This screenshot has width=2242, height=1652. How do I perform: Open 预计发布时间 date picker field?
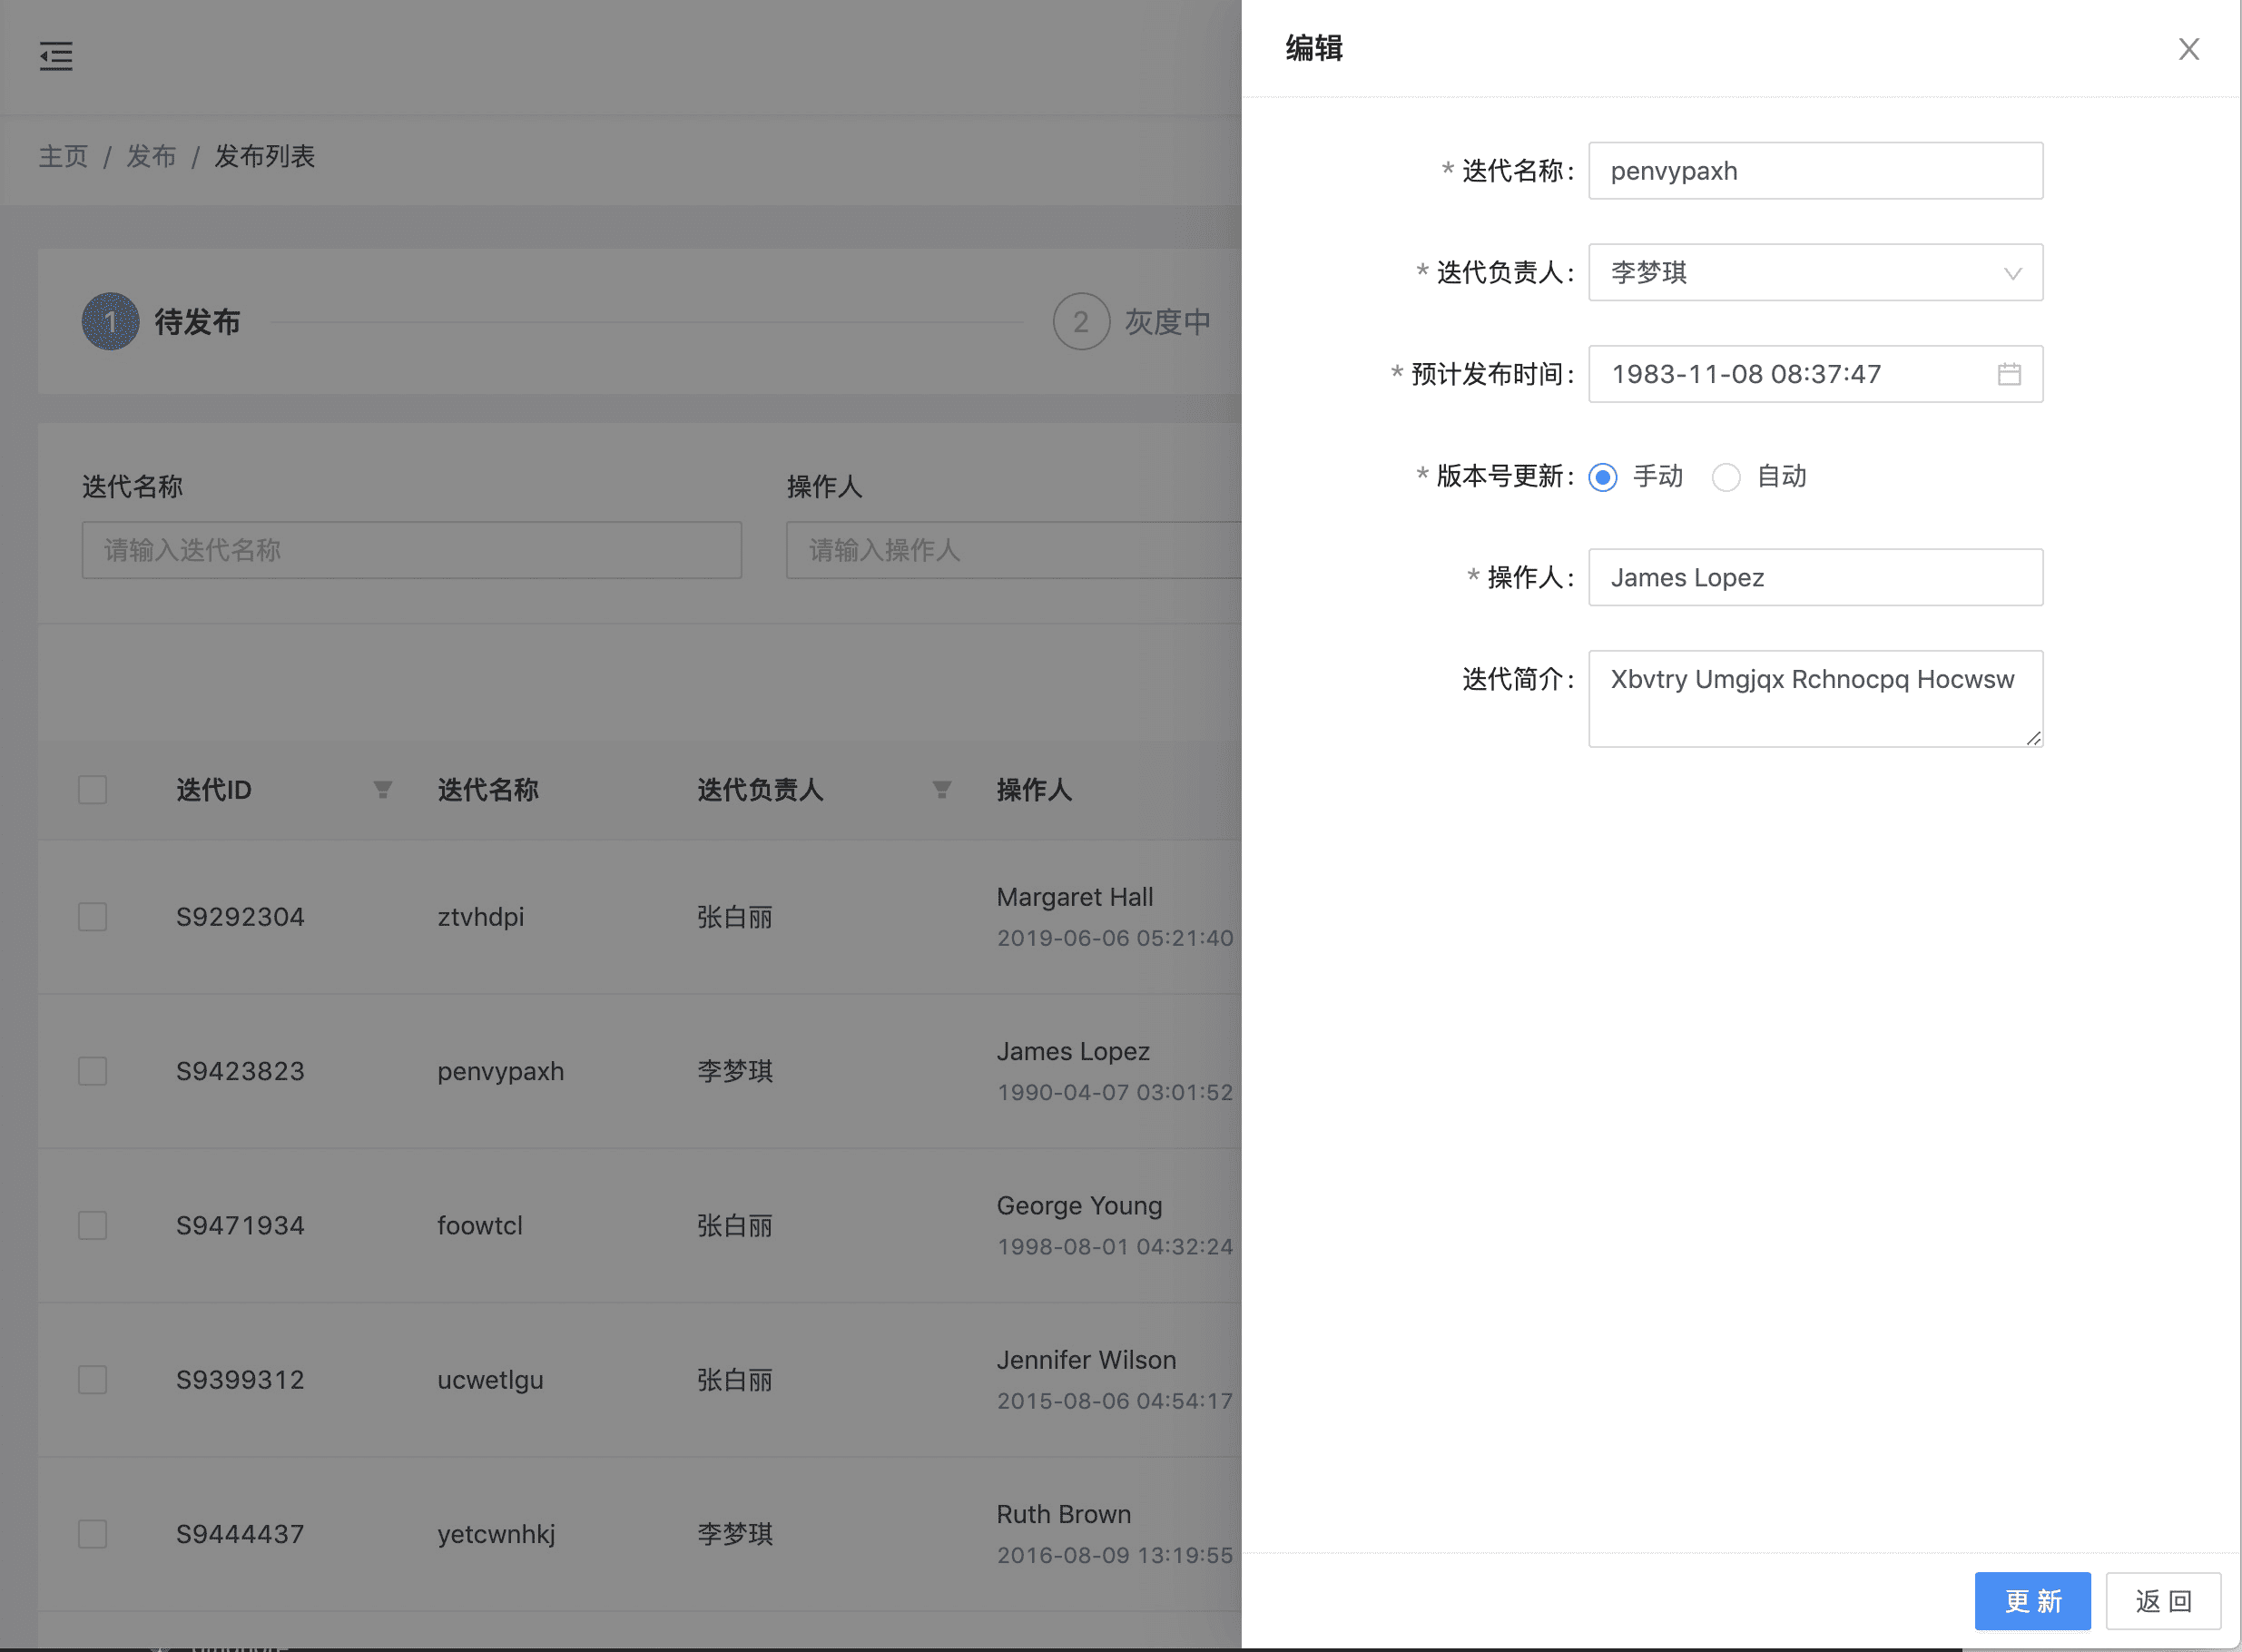pyautogui.click(x=1790, y=374)
